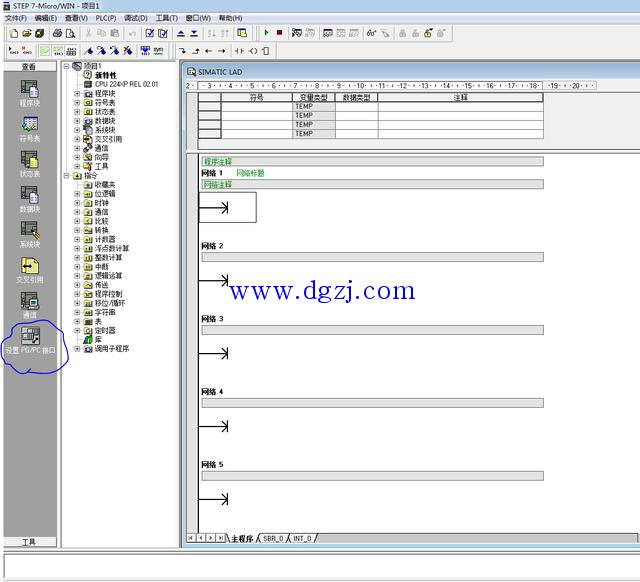Switch to the SBR_0 tab
Viewport: 640px width, 582px height.
click(x=273, y=538)
